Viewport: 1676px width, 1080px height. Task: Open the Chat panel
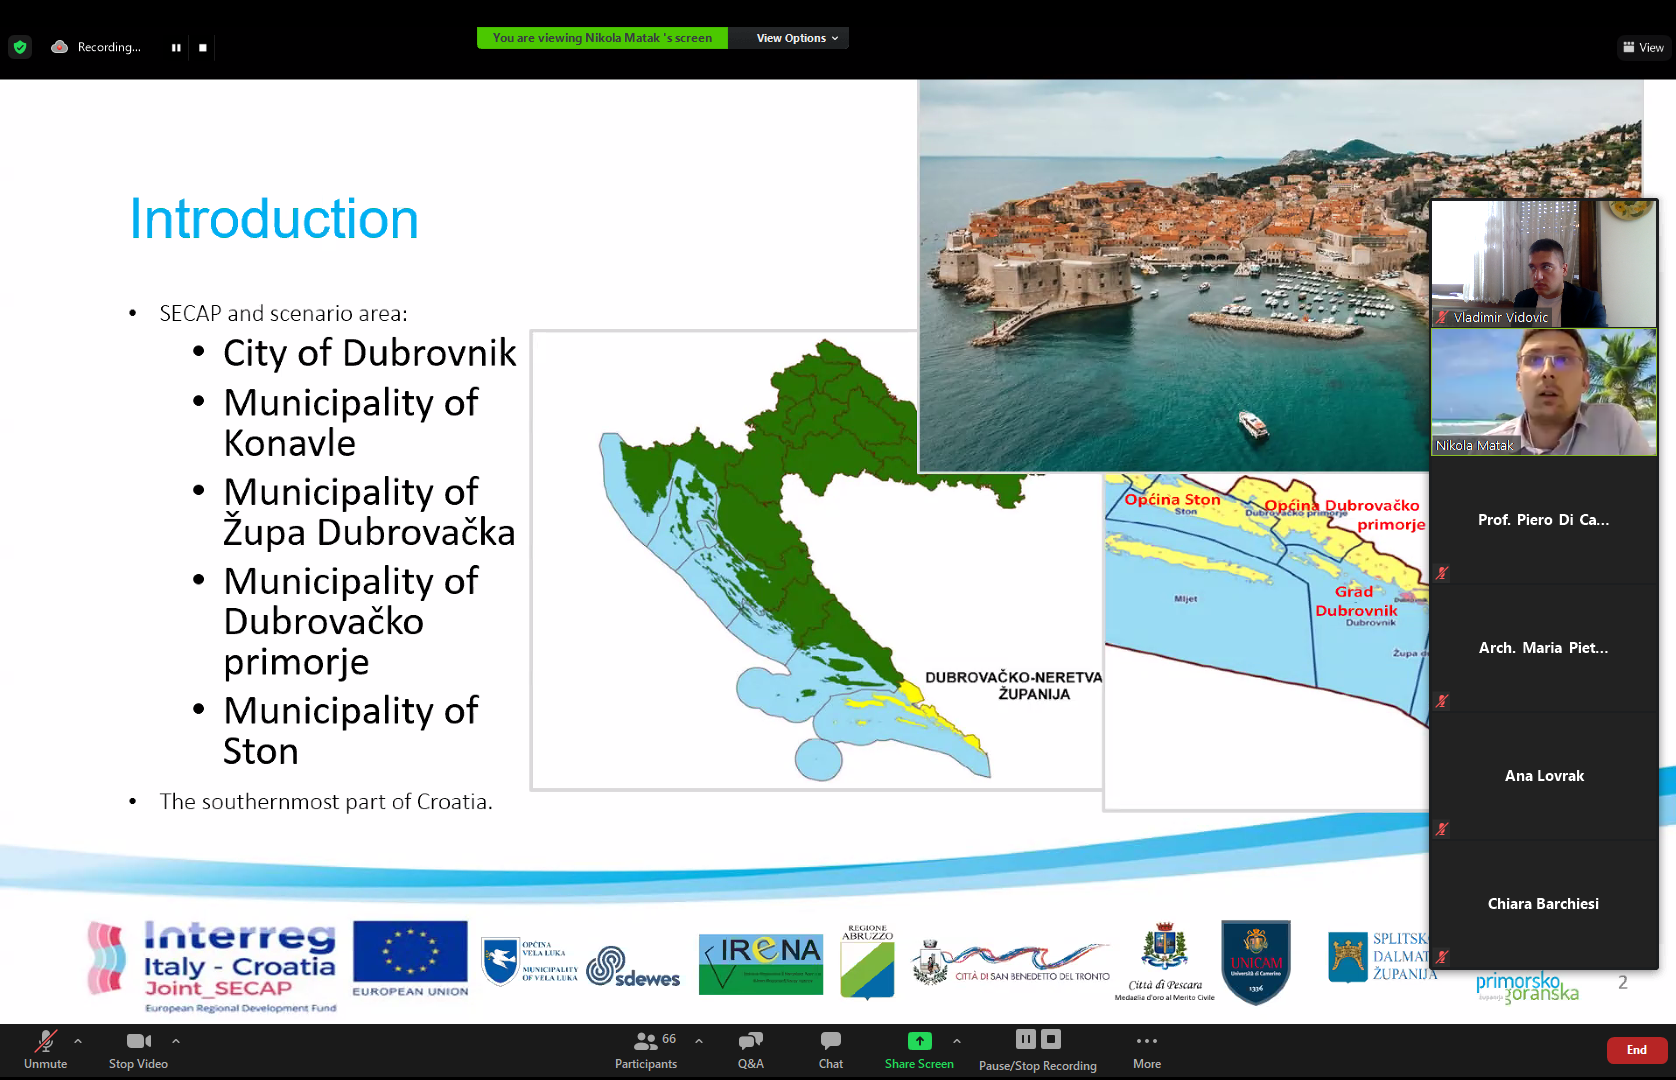(830, 1049)
